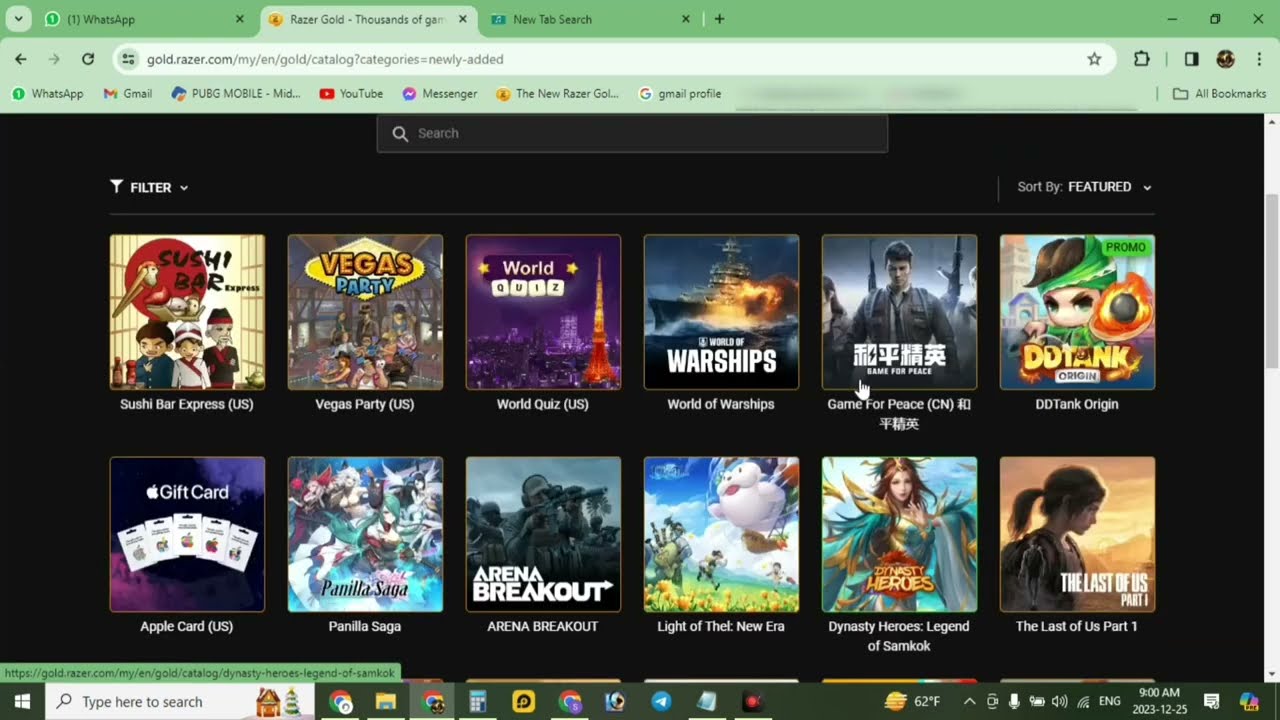Click the address bar URL

[x=325, y=59]
